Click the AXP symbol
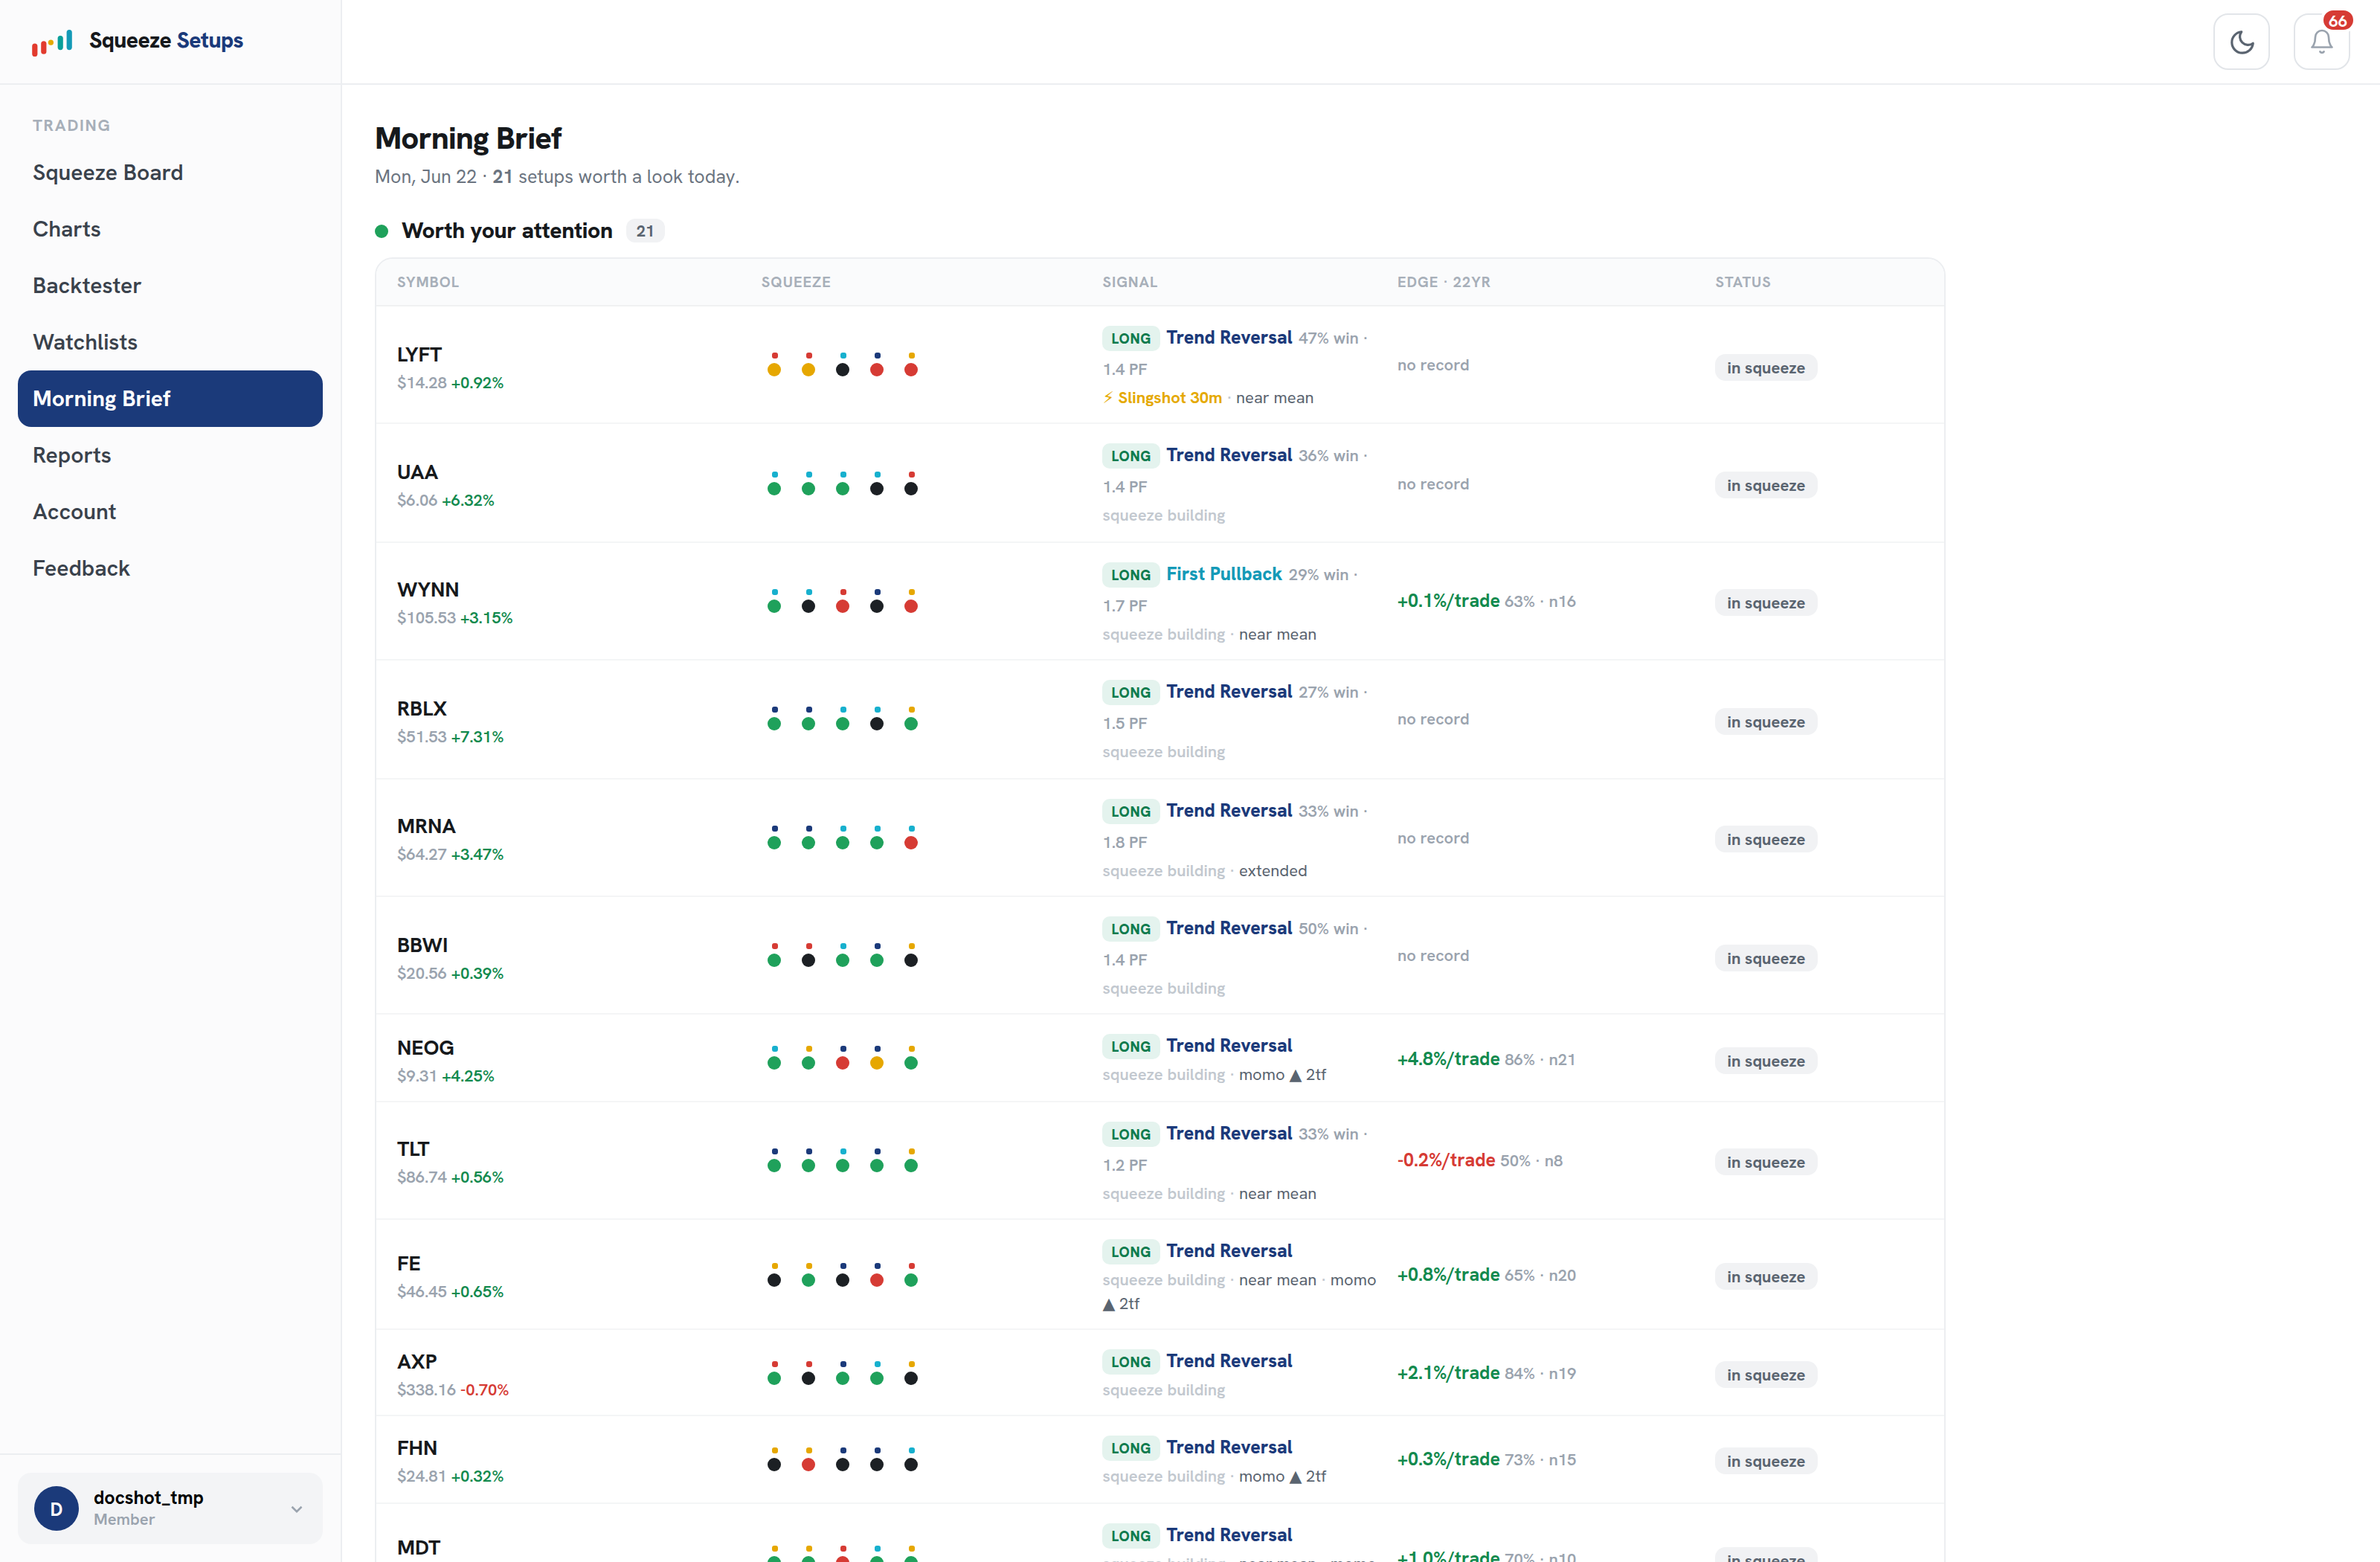The height and width of the screenshot is (1562, 2380). click(x=417, y=1361)
